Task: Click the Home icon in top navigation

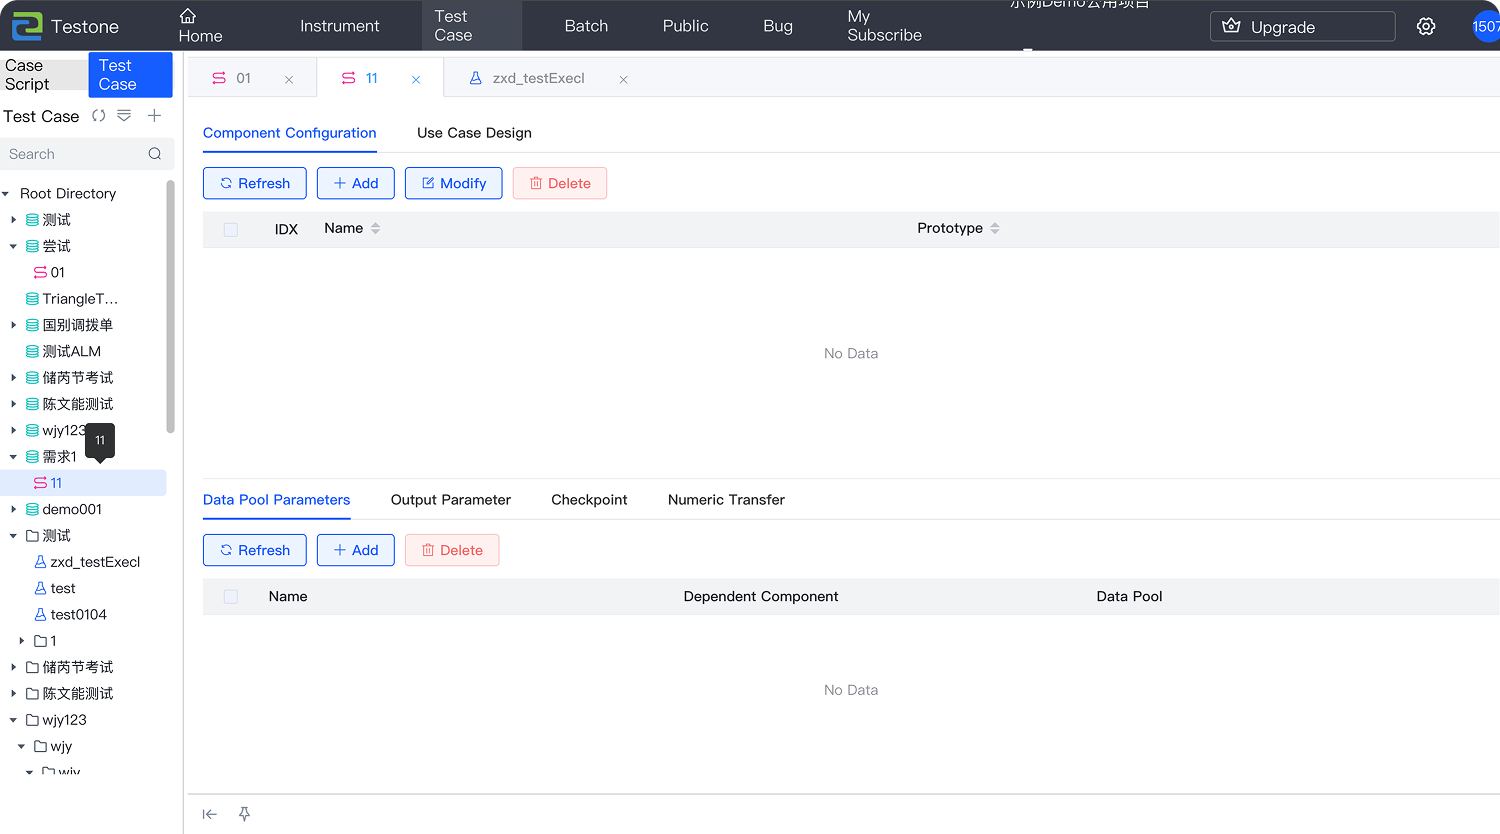Action: [x=188, y=16]
